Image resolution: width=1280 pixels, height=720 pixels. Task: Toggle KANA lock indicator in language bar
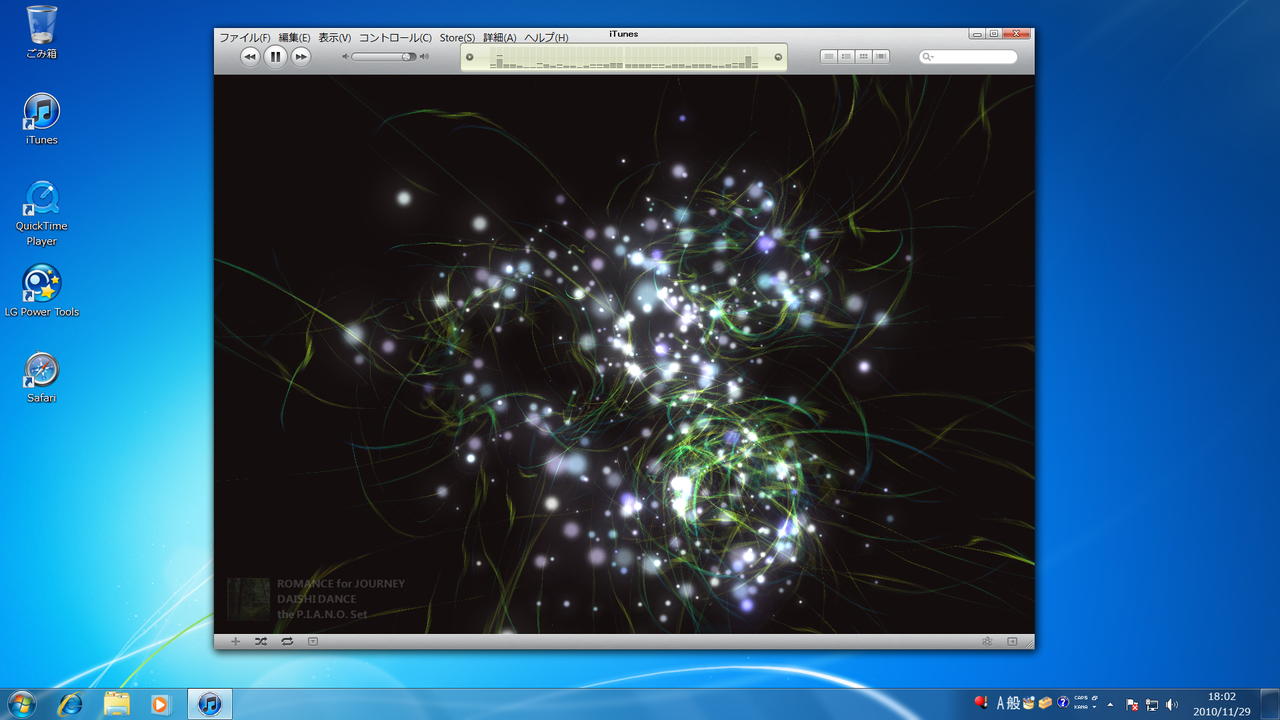tap(1081, 708)
